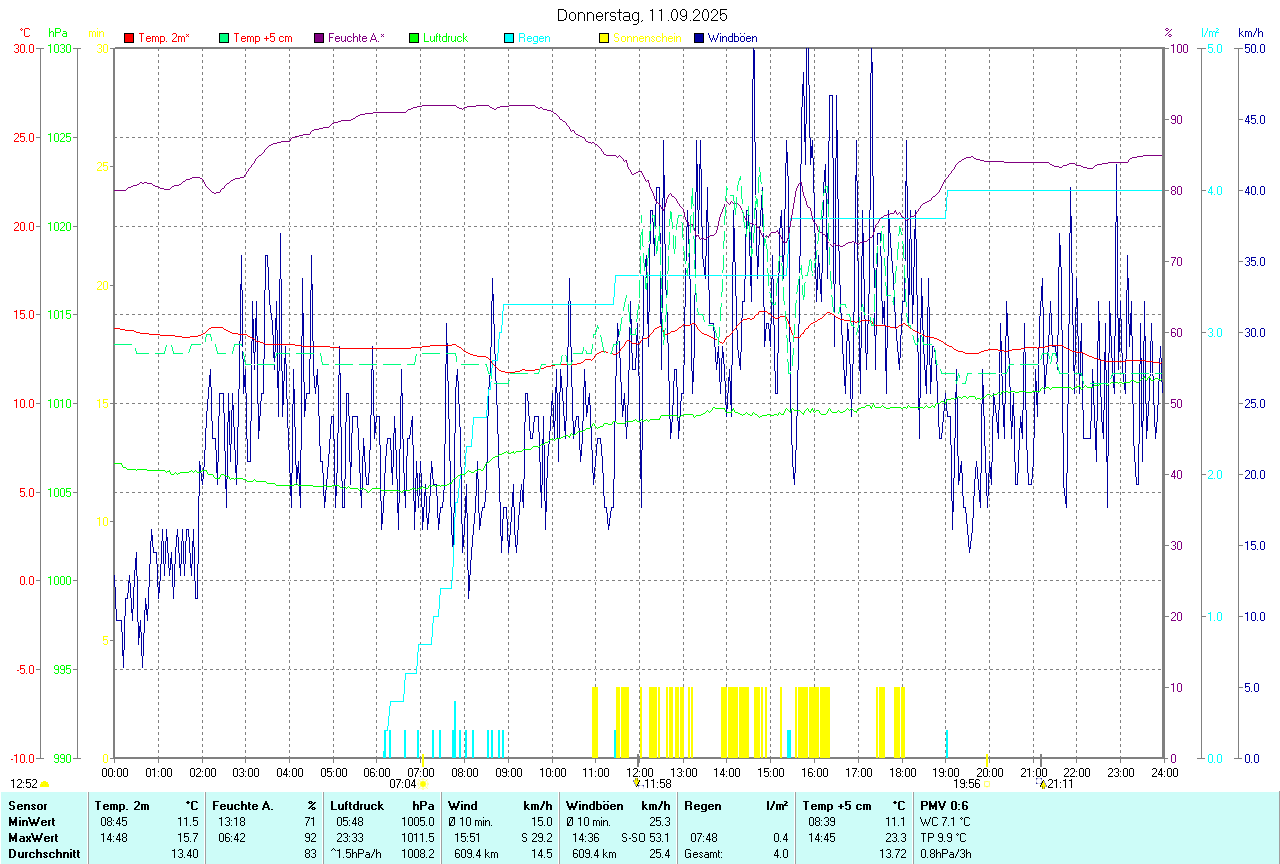Click the km/h axis unit label at top right
The height and width of the screenshot is (864, 1280).
click(x=1250, y=33)
